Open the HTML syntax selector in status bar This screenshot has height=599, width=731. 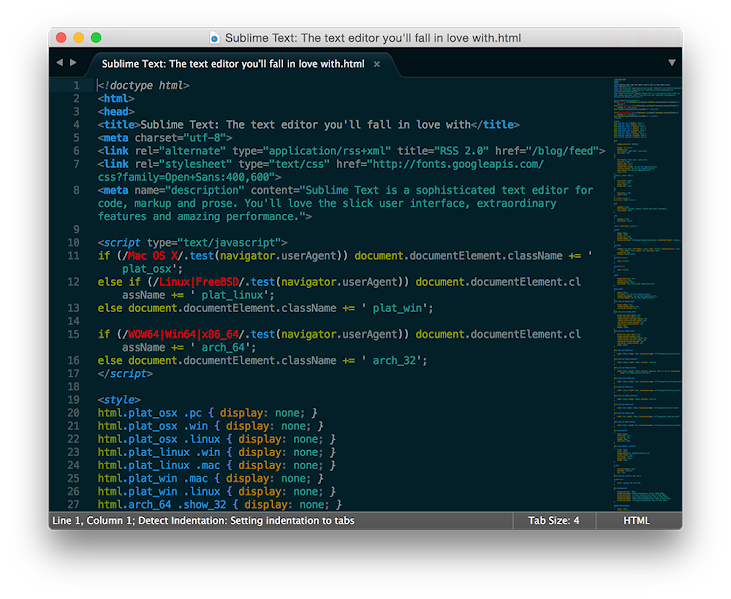click(x=636, y=520)
